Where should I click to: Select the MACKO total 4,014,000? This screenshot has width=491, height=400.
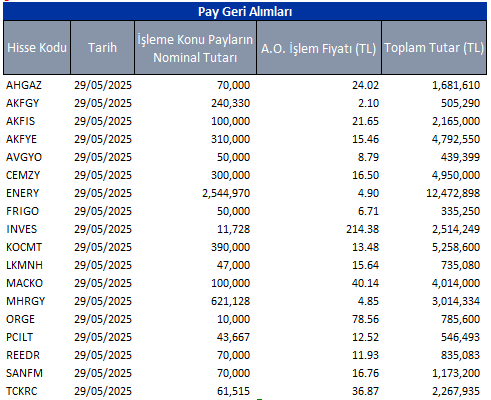pos(456,283)
